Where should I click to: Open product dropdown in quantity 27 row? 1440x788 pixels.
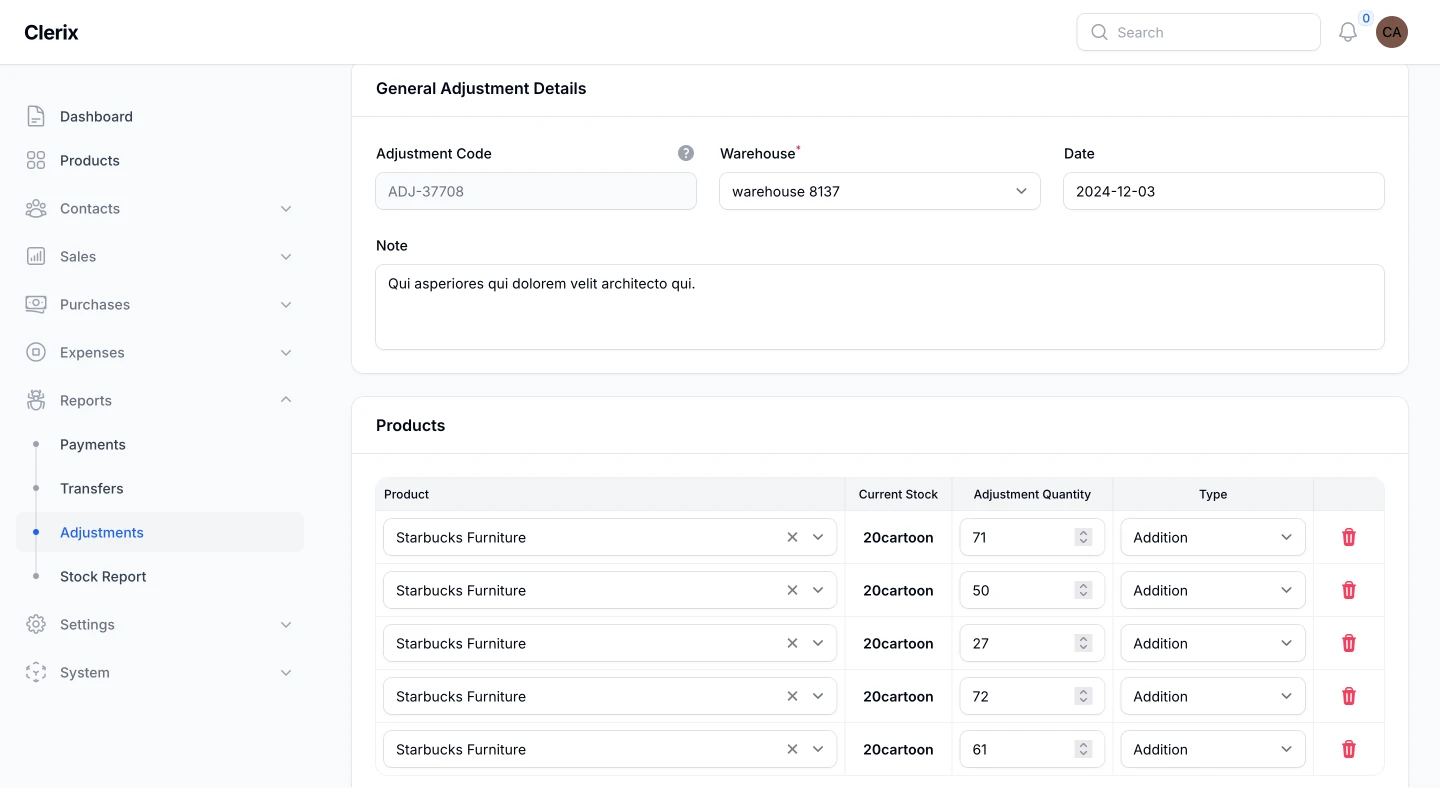coord(818,643)
